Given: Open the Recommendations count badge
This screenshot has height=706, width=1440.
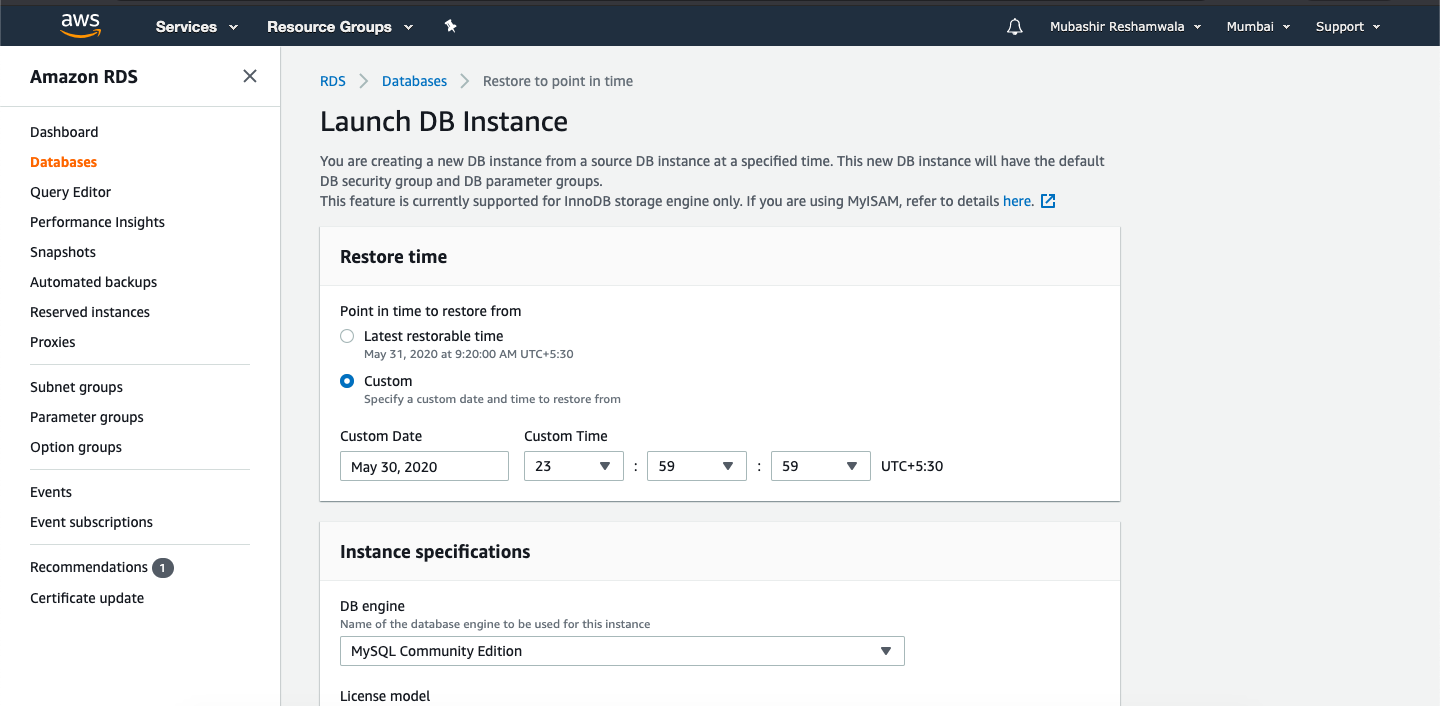Looking at the screenshot, I should click(x=163, y=568).
